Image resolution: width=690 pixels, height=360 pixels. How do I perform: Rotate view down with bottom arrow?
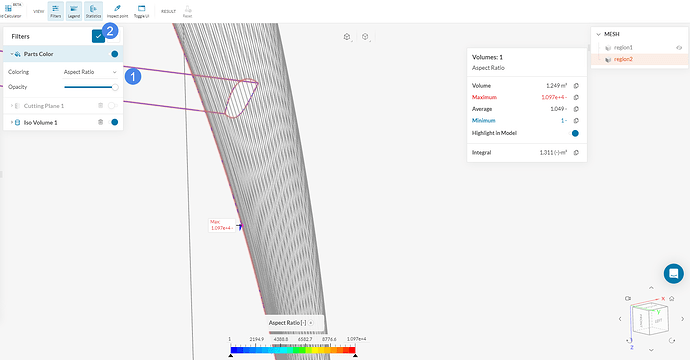[x=651, y=350]
